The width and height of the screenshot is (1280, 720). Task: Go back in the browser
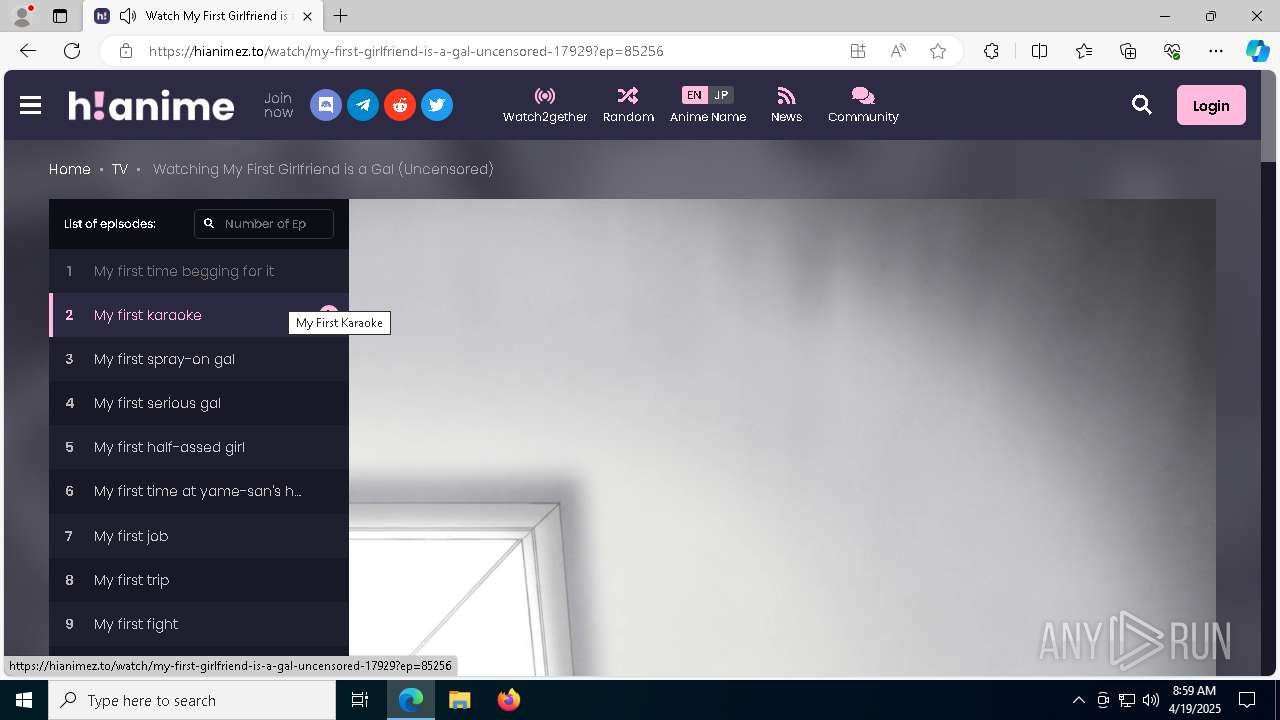coord(27,51)
